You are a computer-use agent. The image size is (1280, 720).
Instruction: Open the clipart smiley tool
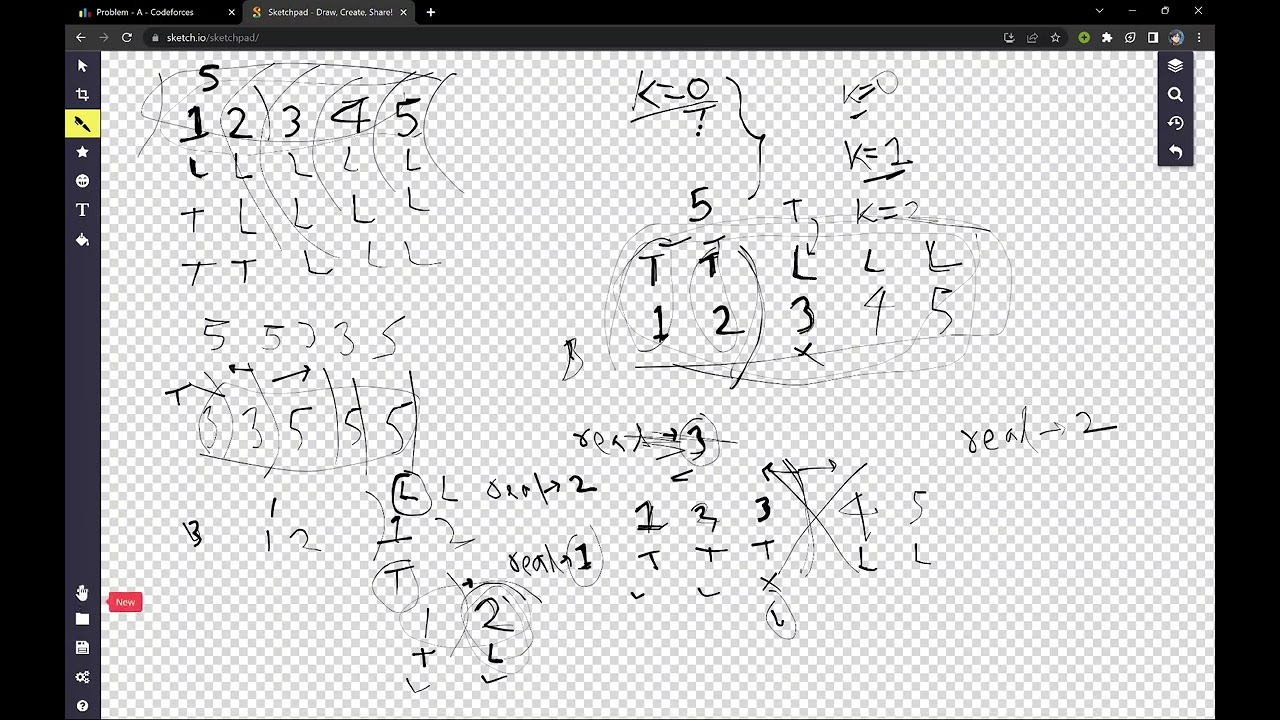point(82,181)
